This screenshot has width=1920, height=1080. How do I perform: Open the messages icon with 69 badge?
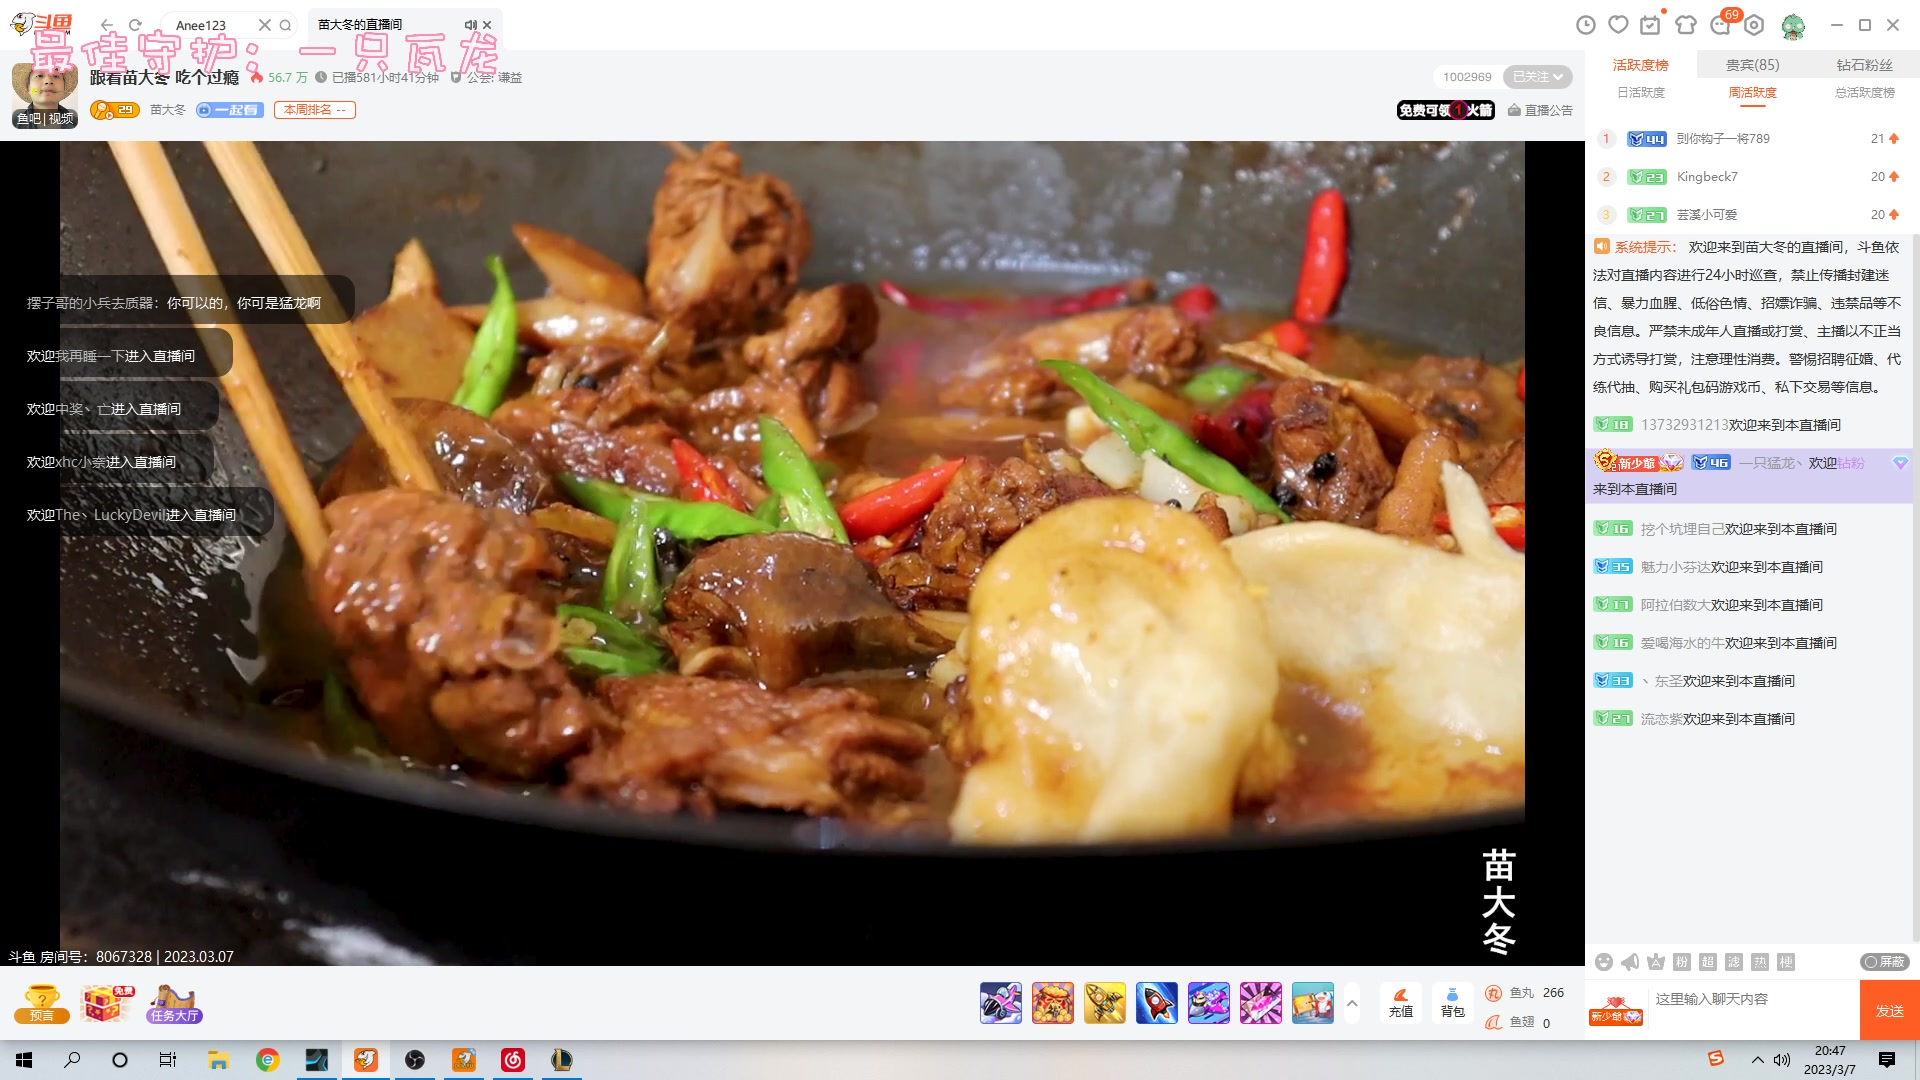[x=1721, y=25]
